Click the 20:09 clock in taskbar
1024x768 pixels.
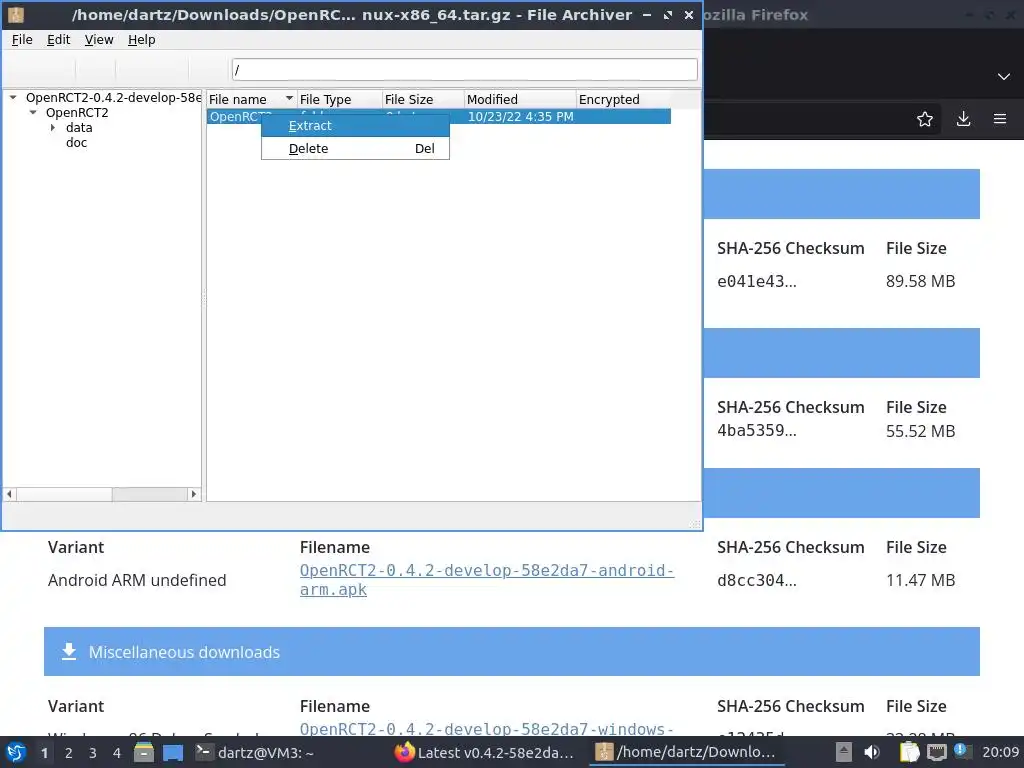click(1000, 752)
